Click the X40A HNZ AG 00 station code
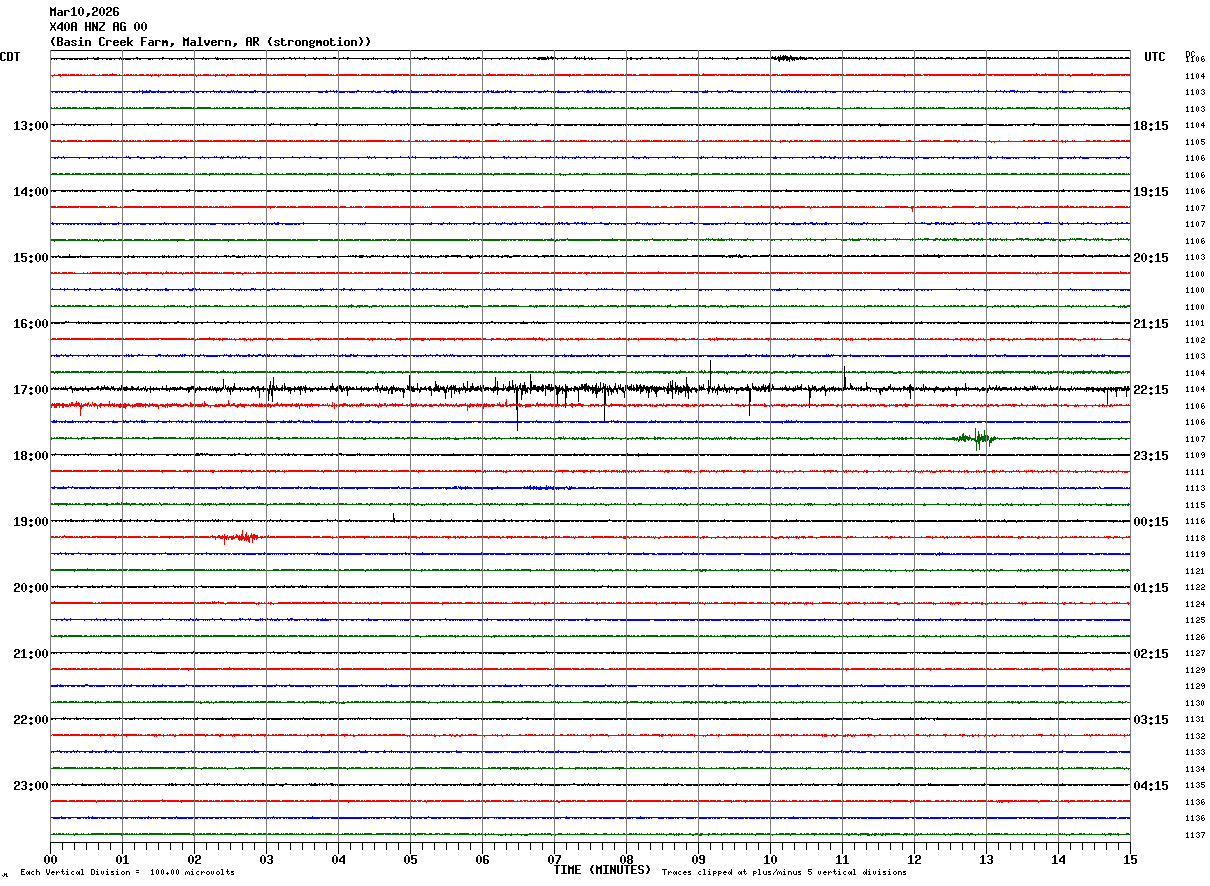Image resolution: width=1210 pixels, height=886 pixels. tap(98, 27)
